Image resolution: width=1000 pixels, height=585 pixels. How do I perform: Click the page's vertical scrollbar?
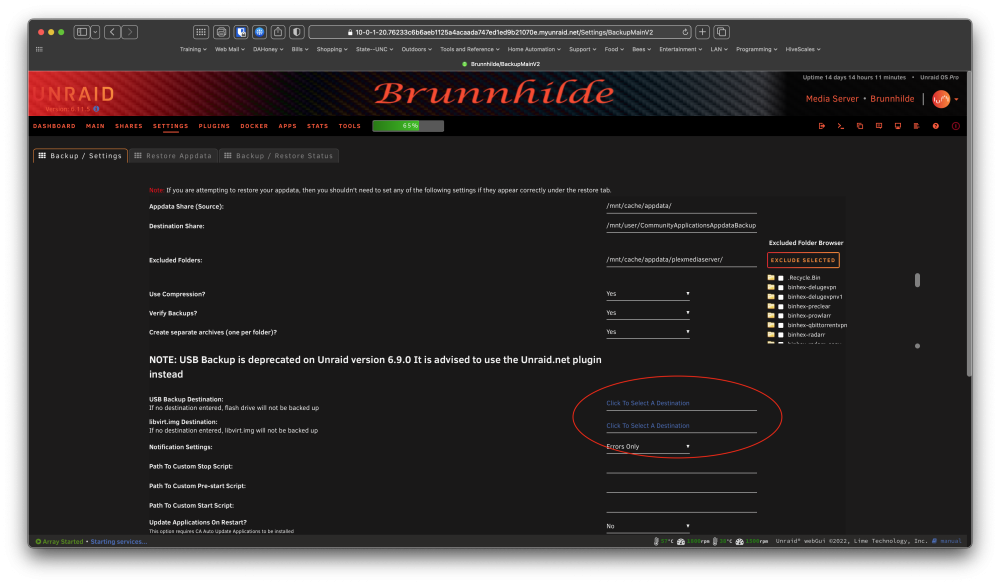click(969, 223)
